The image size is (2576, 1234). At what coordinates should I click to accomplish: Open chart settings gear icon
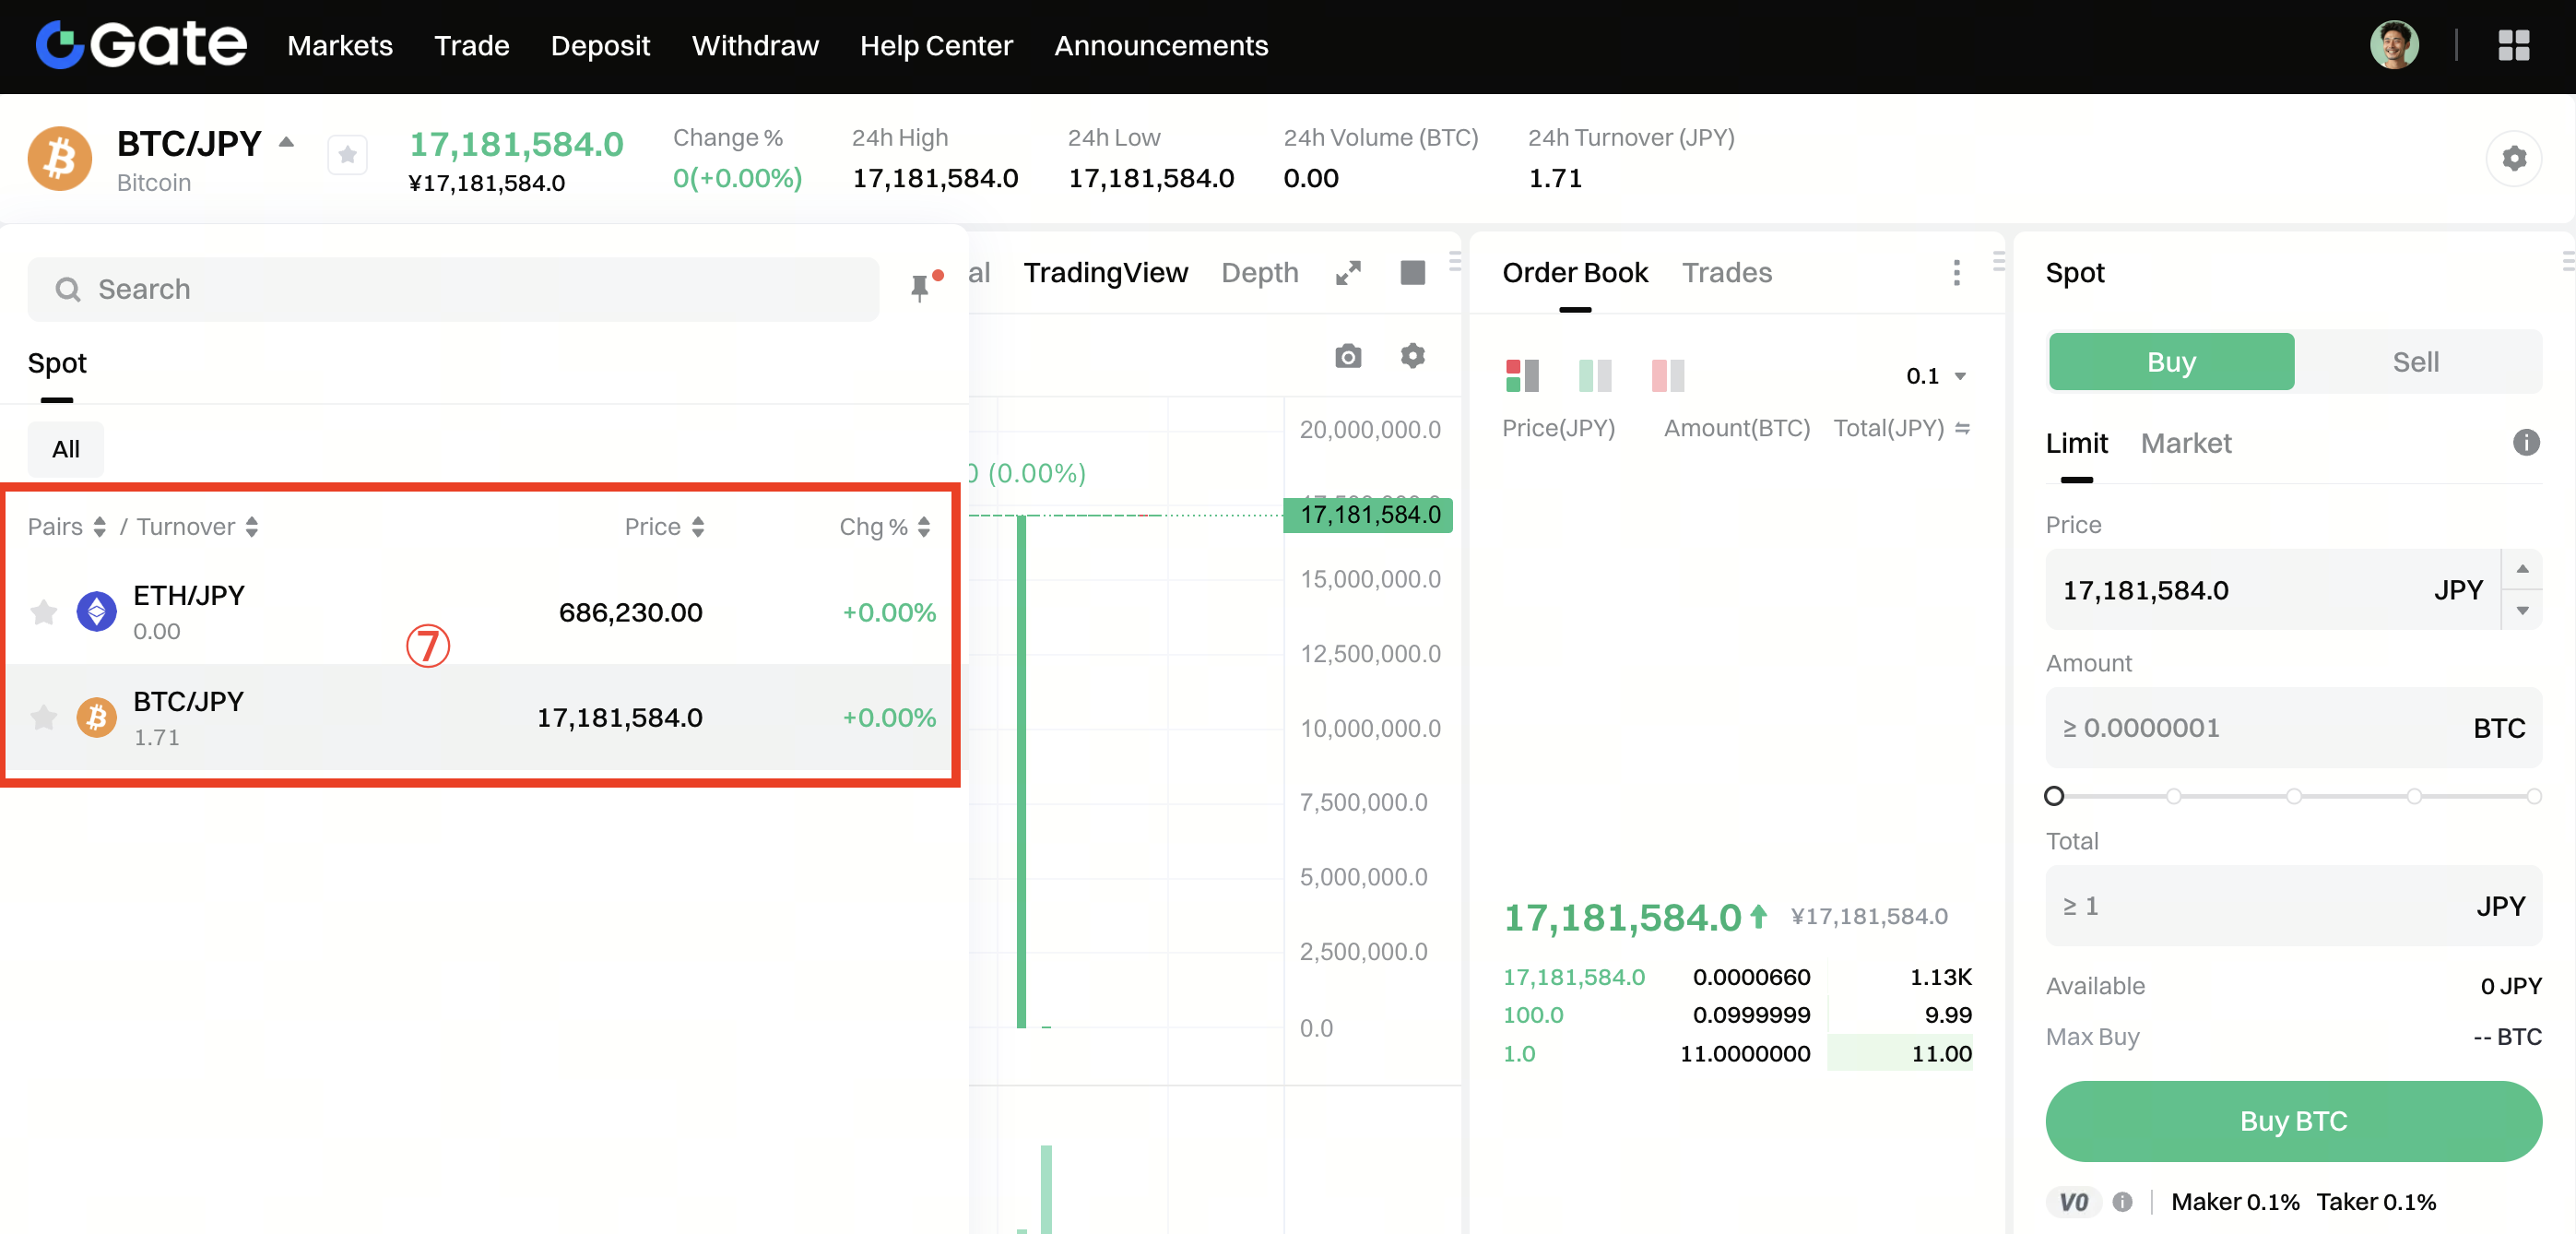pyautogui.click(x=1412, y=356)
